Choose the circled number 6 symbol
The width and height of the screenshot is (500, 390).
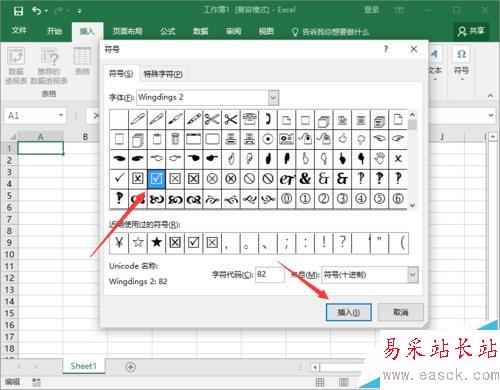tap(398, 199)
